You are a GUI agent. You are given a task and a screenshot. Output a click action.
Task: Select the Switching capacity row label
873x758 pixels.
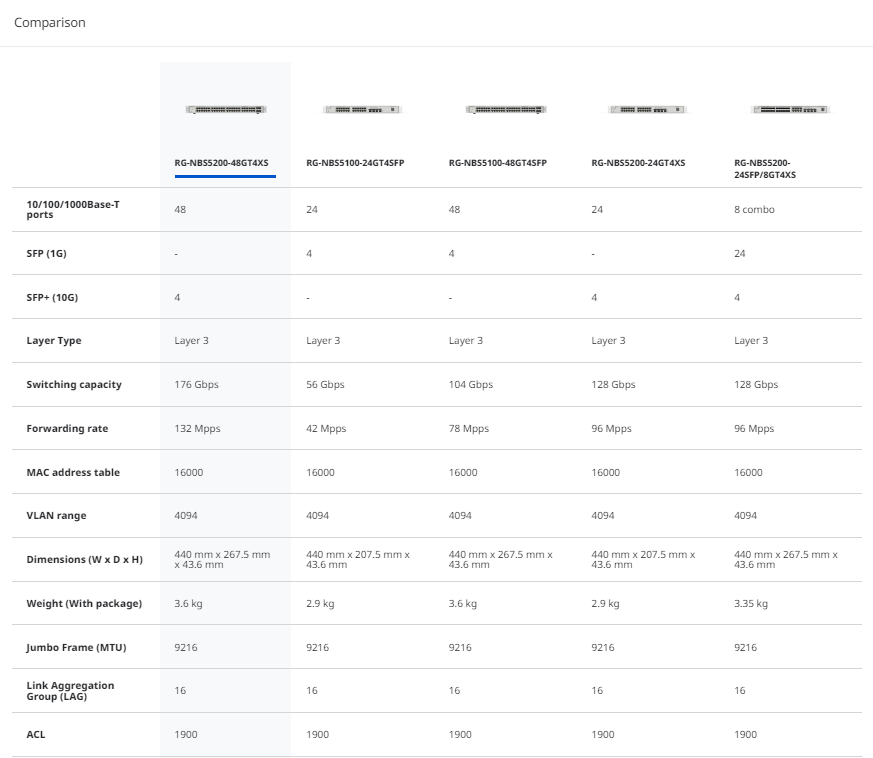[x=73, y=385]
